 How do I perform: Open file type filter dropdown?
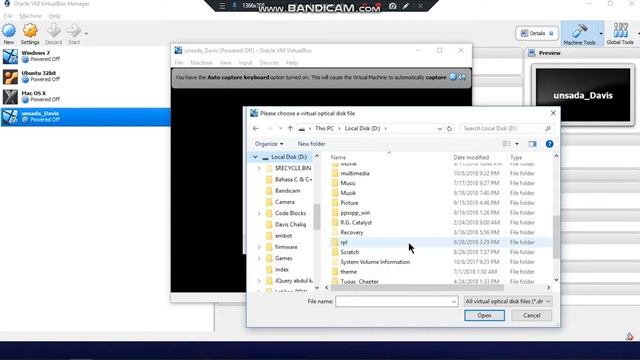tap(508, 301)
